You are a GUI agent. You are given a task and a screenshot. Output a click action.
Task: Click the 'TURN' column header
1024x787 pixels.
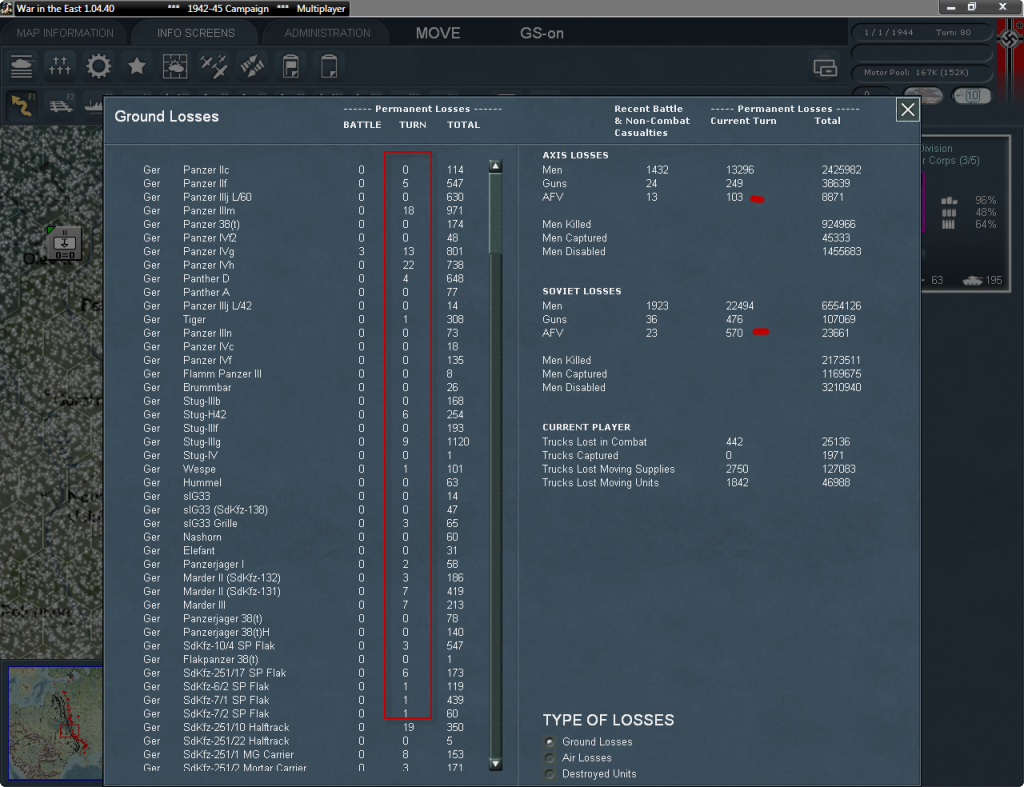click(413, 125)
